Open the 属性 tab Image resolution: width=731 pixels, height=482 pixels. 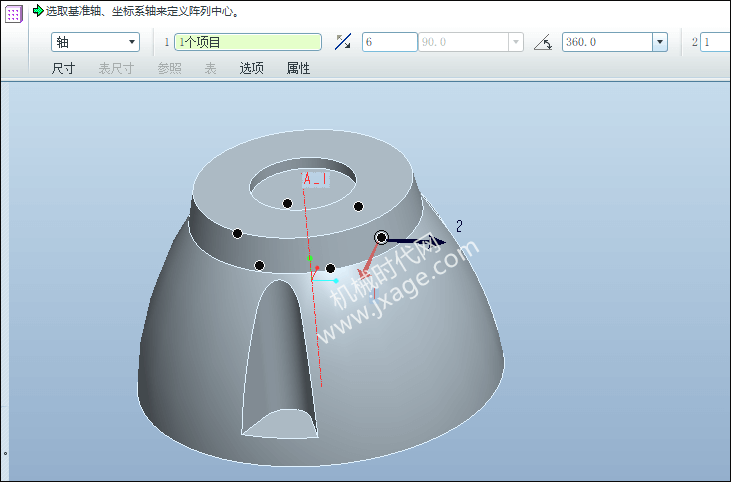pyautogui.click(x=298, y=69)
